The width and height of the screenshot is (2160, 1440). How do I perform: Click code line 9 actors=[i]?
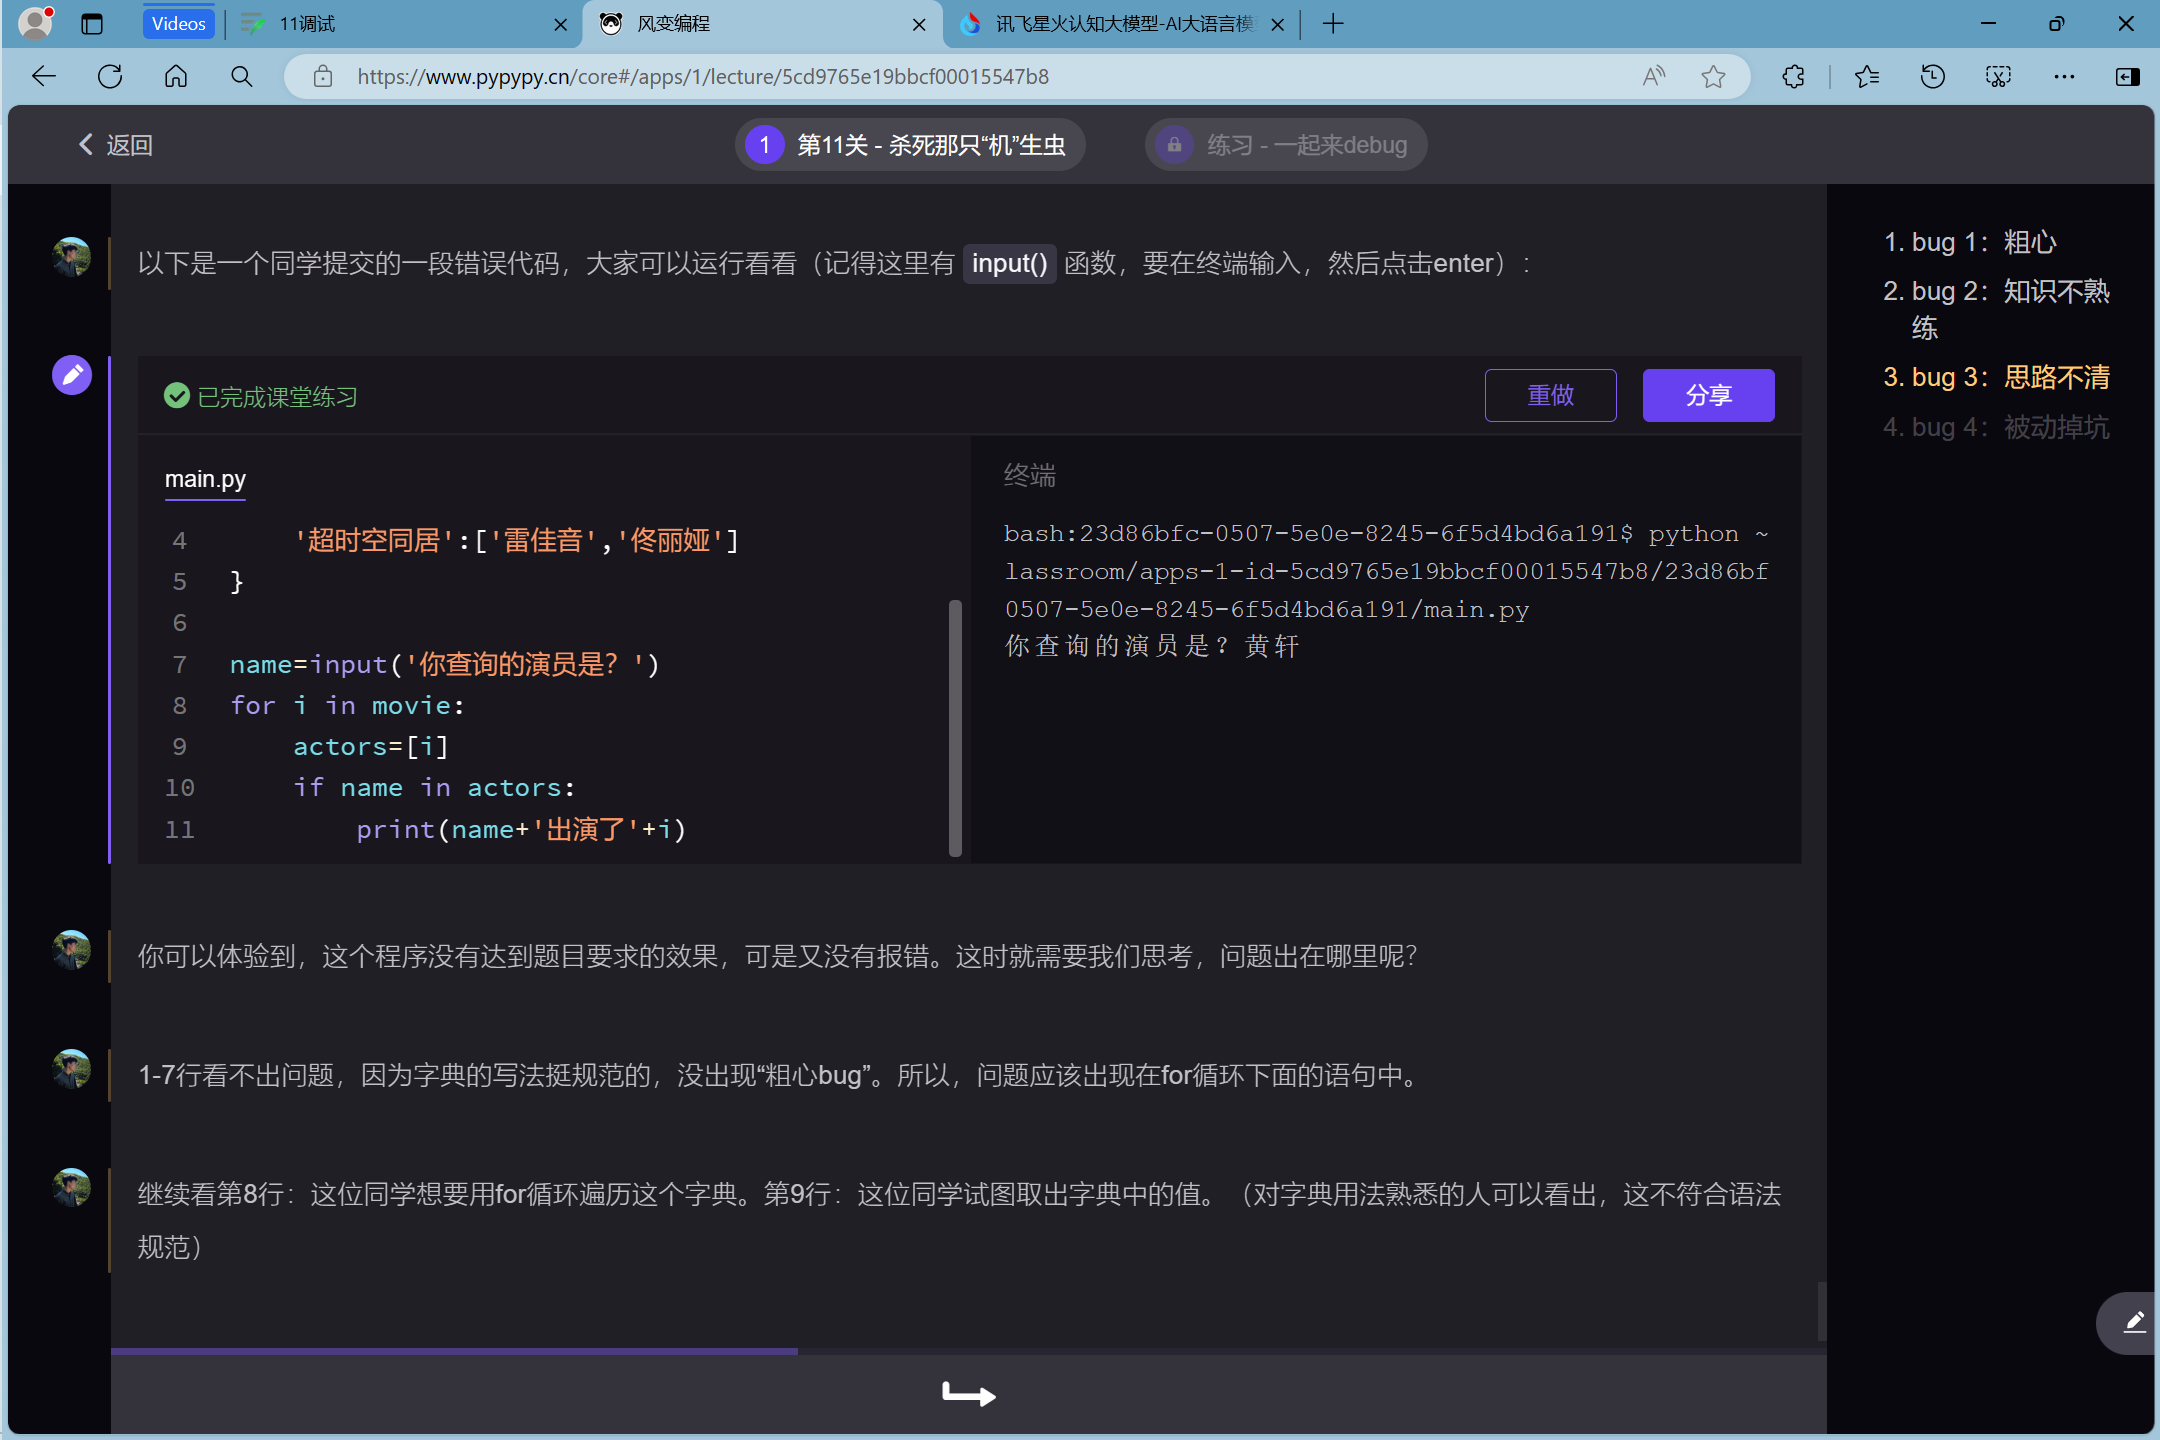pos(371,746)
